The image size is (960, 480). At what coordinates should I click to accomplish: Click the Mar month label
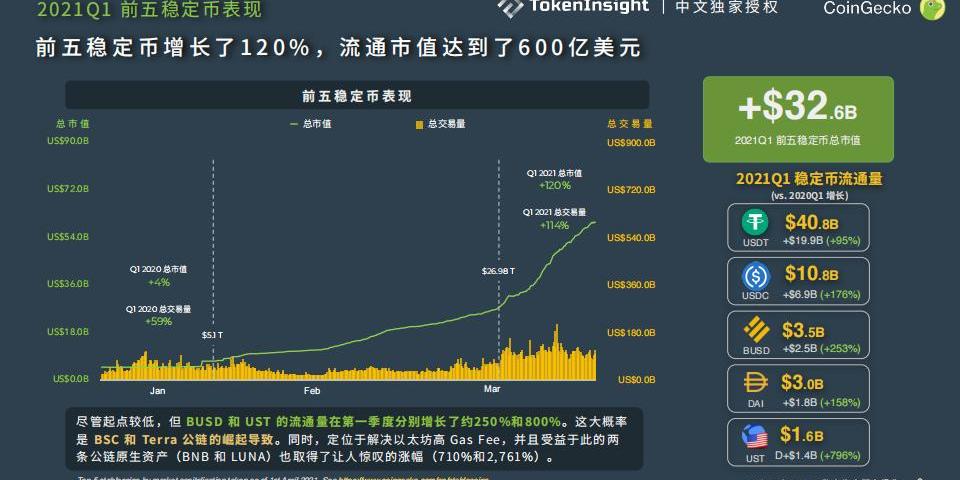492,389
